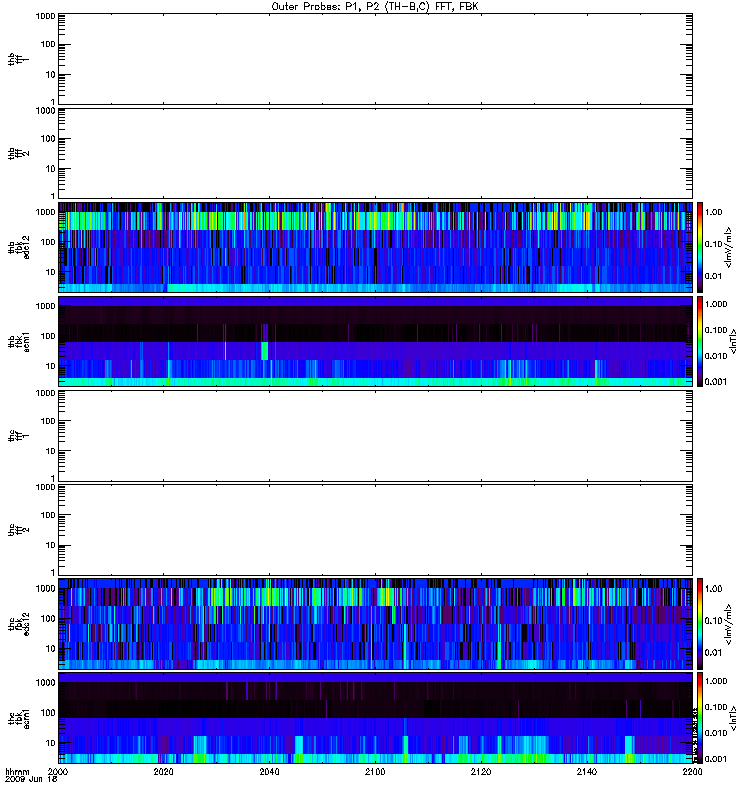Click the 100 y-axis tick of thb fff 2
Viewport: 750px width, 800px height.
[48, 139]
